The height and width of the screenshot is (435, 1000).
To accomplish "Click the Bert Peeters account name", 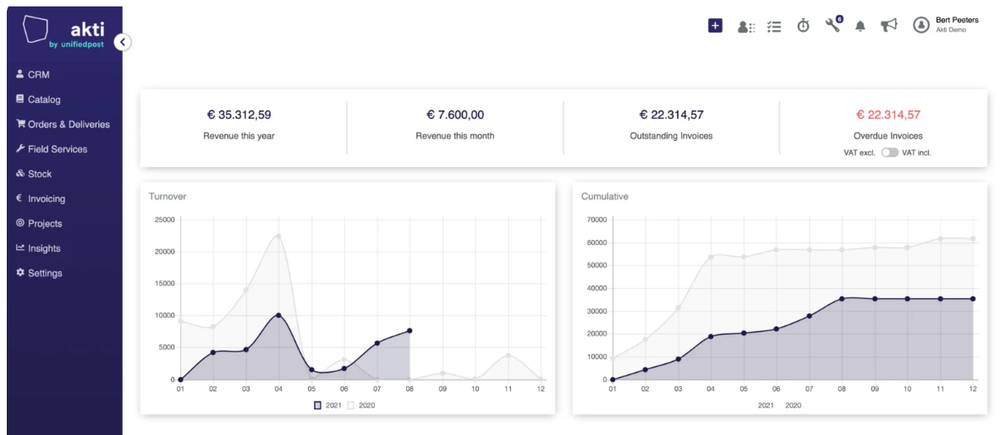I will point(957,20).
